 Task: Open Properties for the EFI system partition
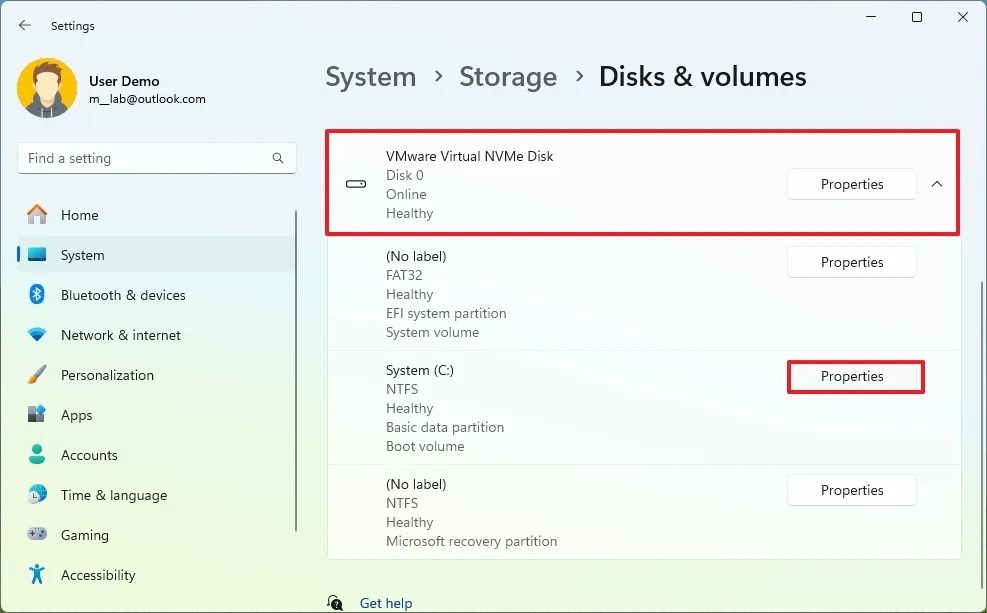point(851,262)
